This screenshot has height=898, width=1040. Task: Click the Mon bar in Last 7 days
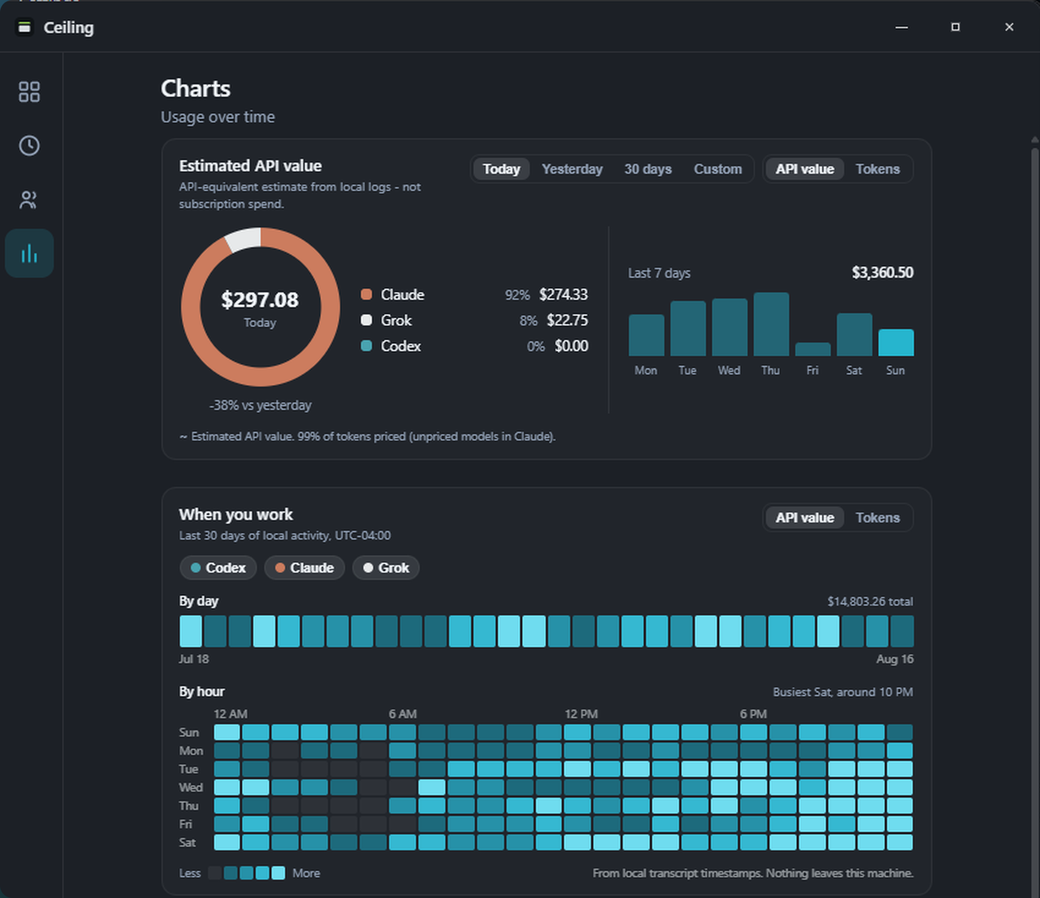click(x=646, y=336)
